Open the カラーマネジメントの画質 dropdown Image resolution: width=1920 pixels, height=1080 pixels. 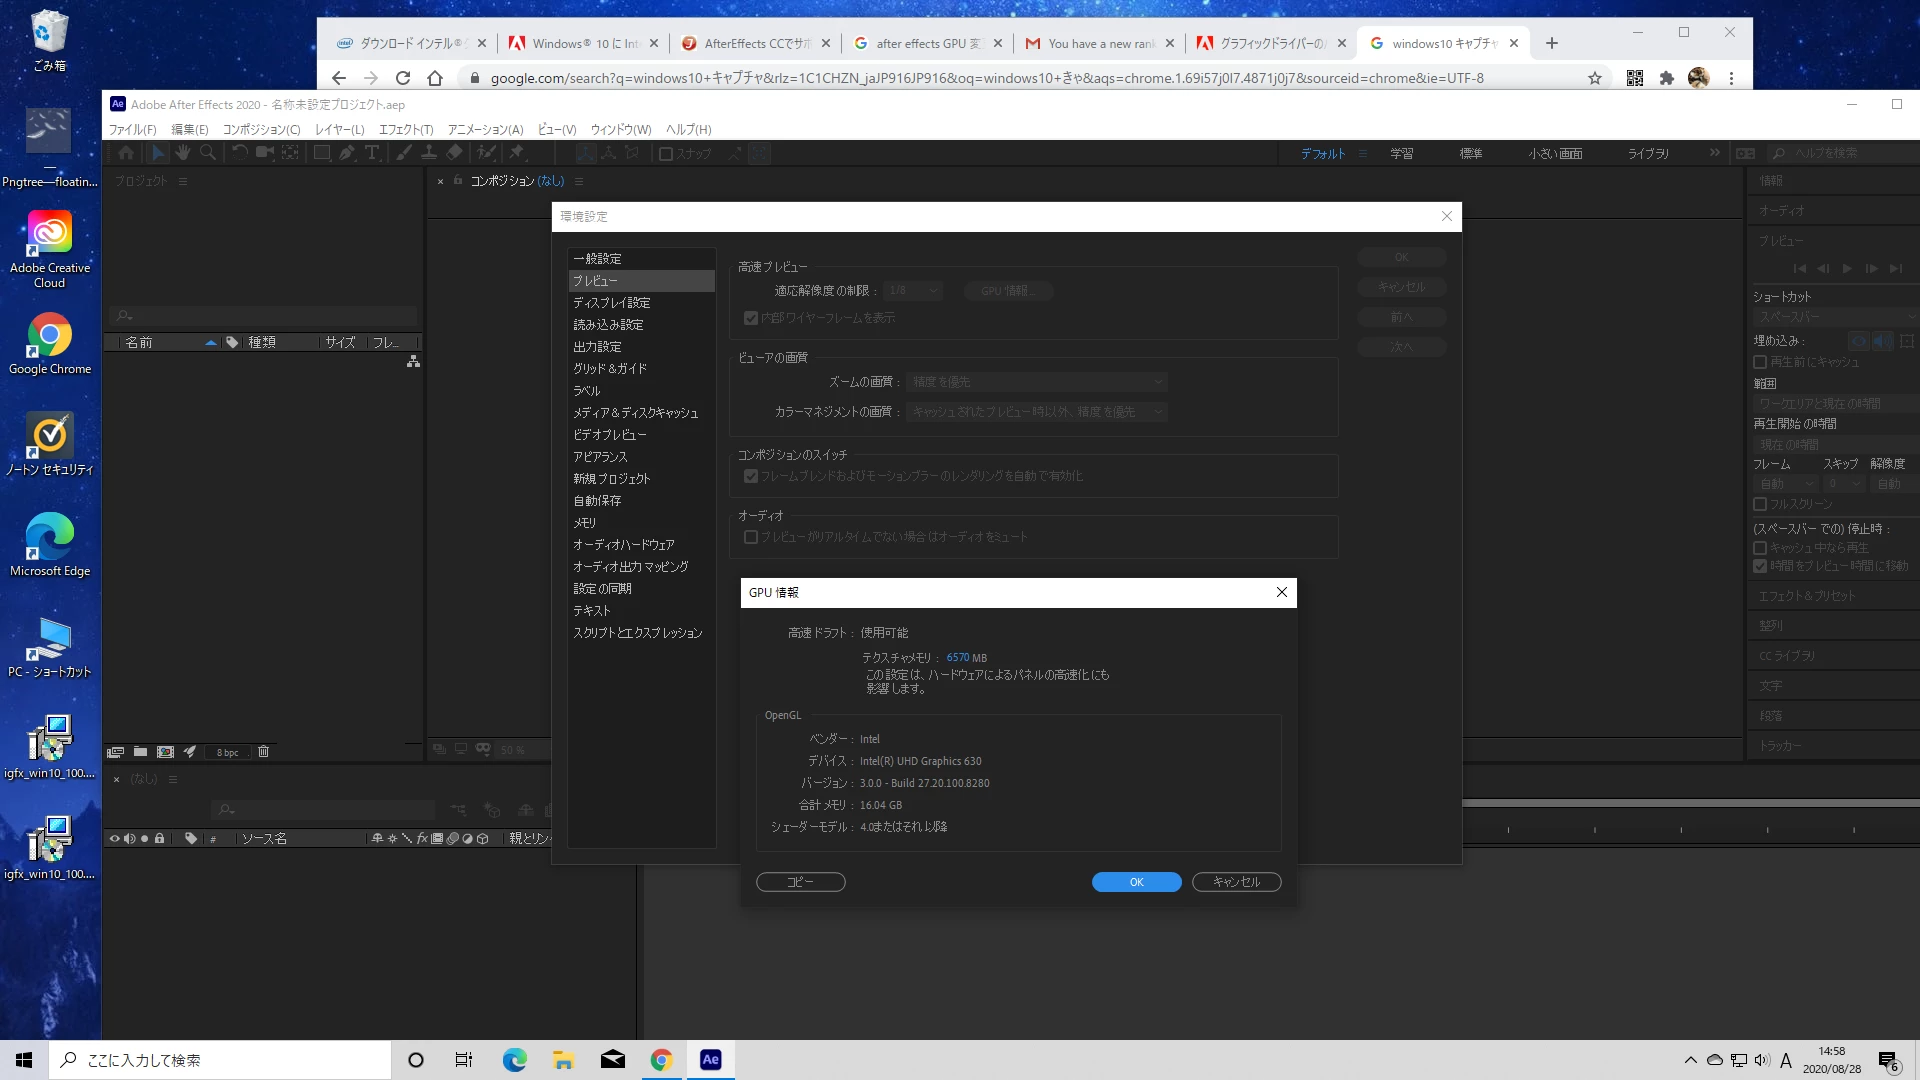tap(1036, 412)
